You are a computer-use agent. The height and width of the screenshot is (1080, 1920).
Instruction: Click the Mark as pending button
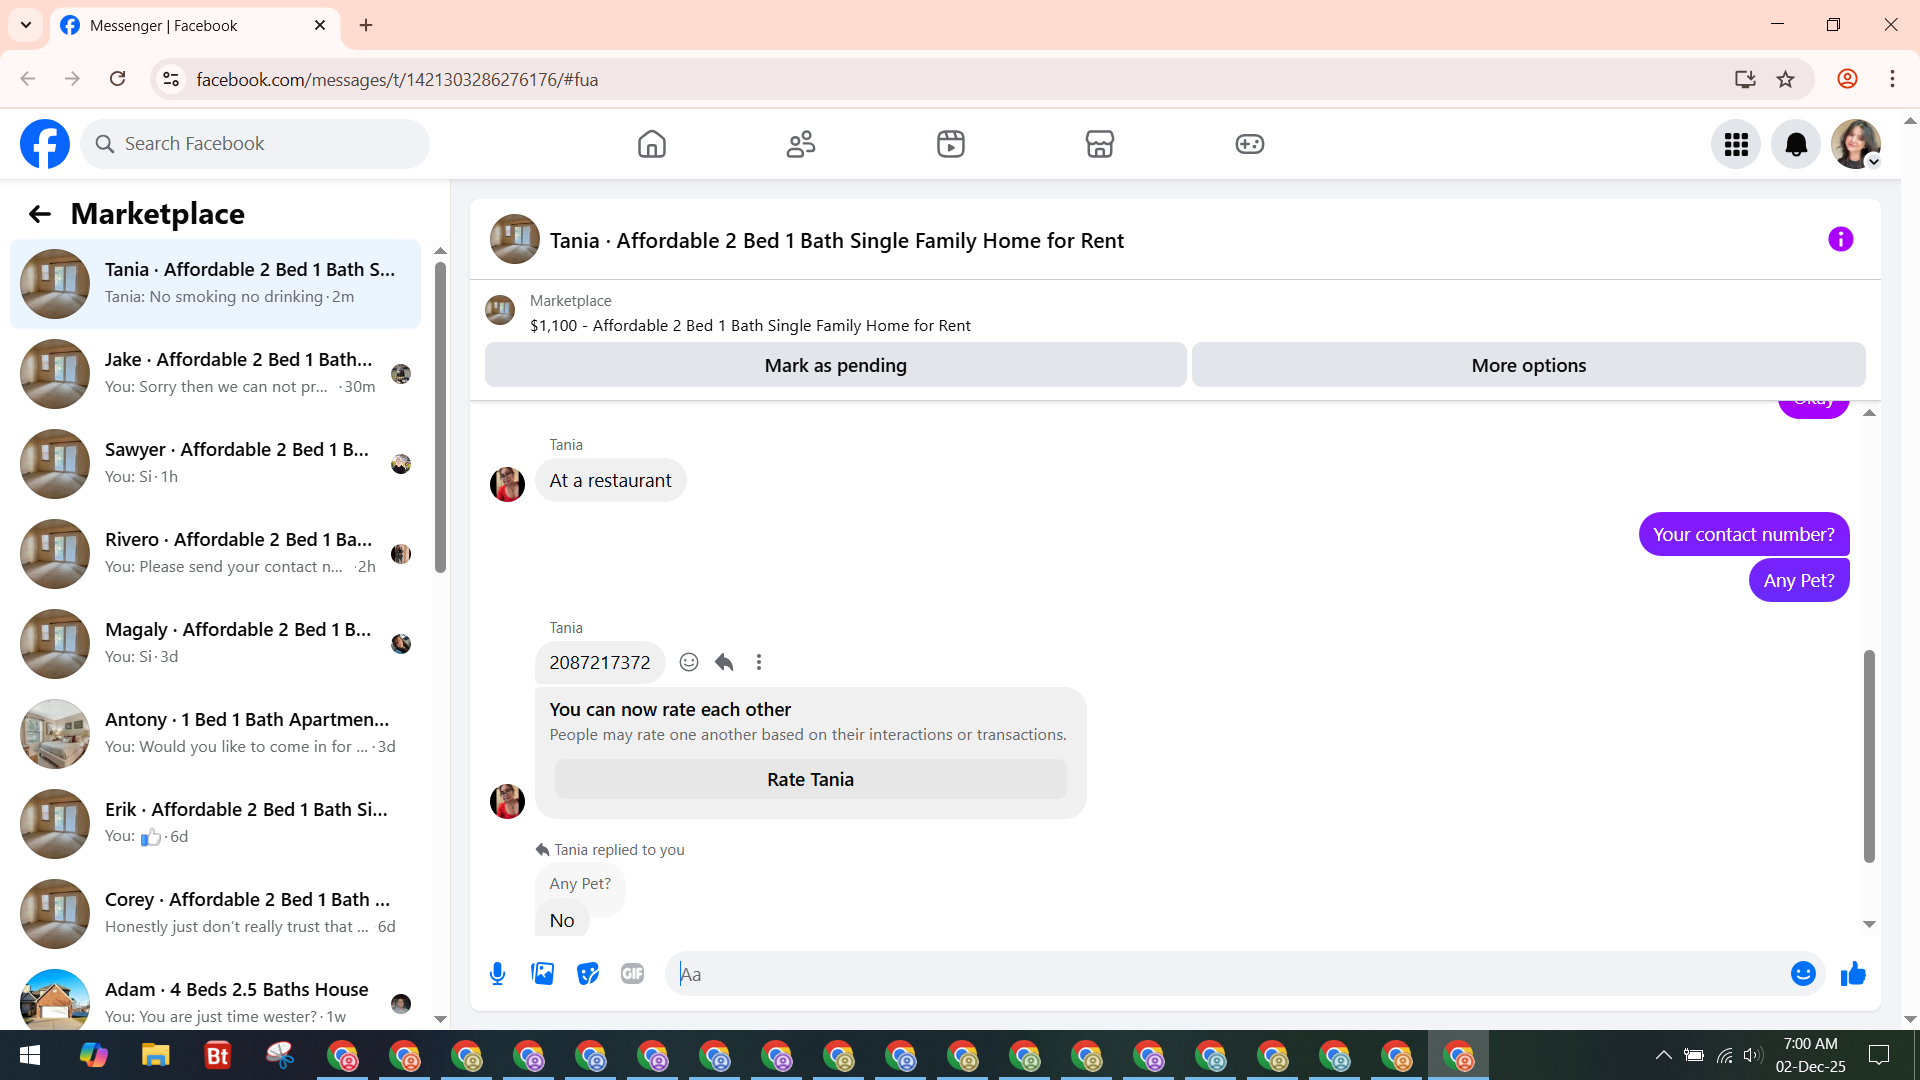[835, 366]
